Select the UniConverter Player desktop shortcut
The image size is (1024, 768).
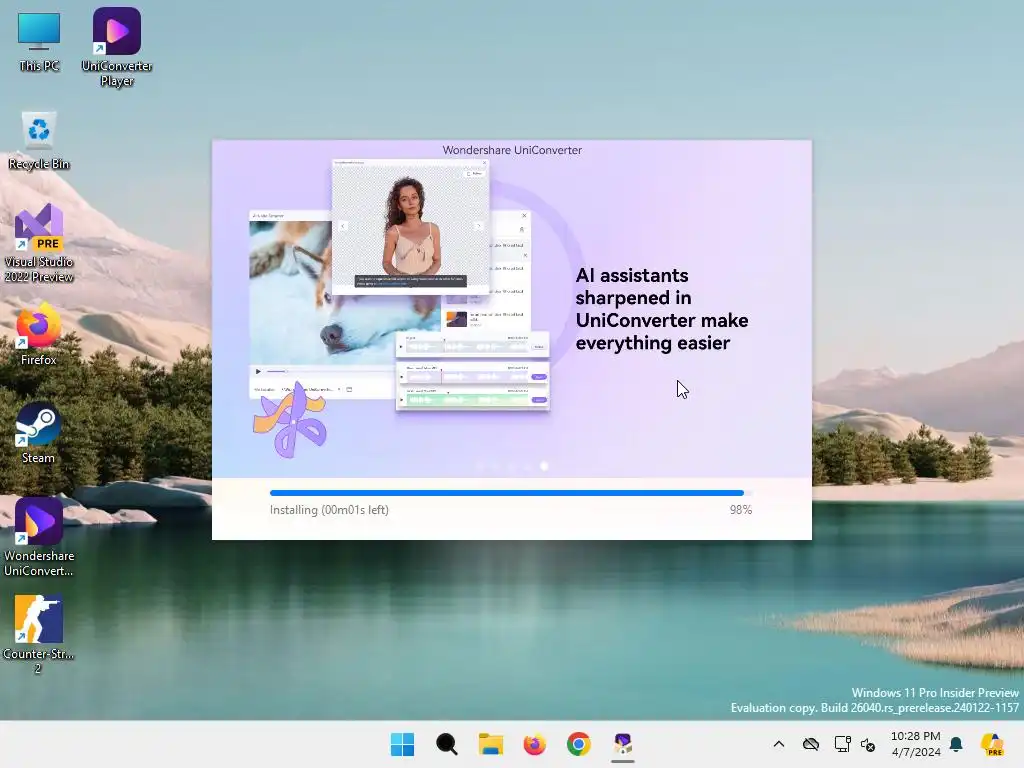(117, 47)
